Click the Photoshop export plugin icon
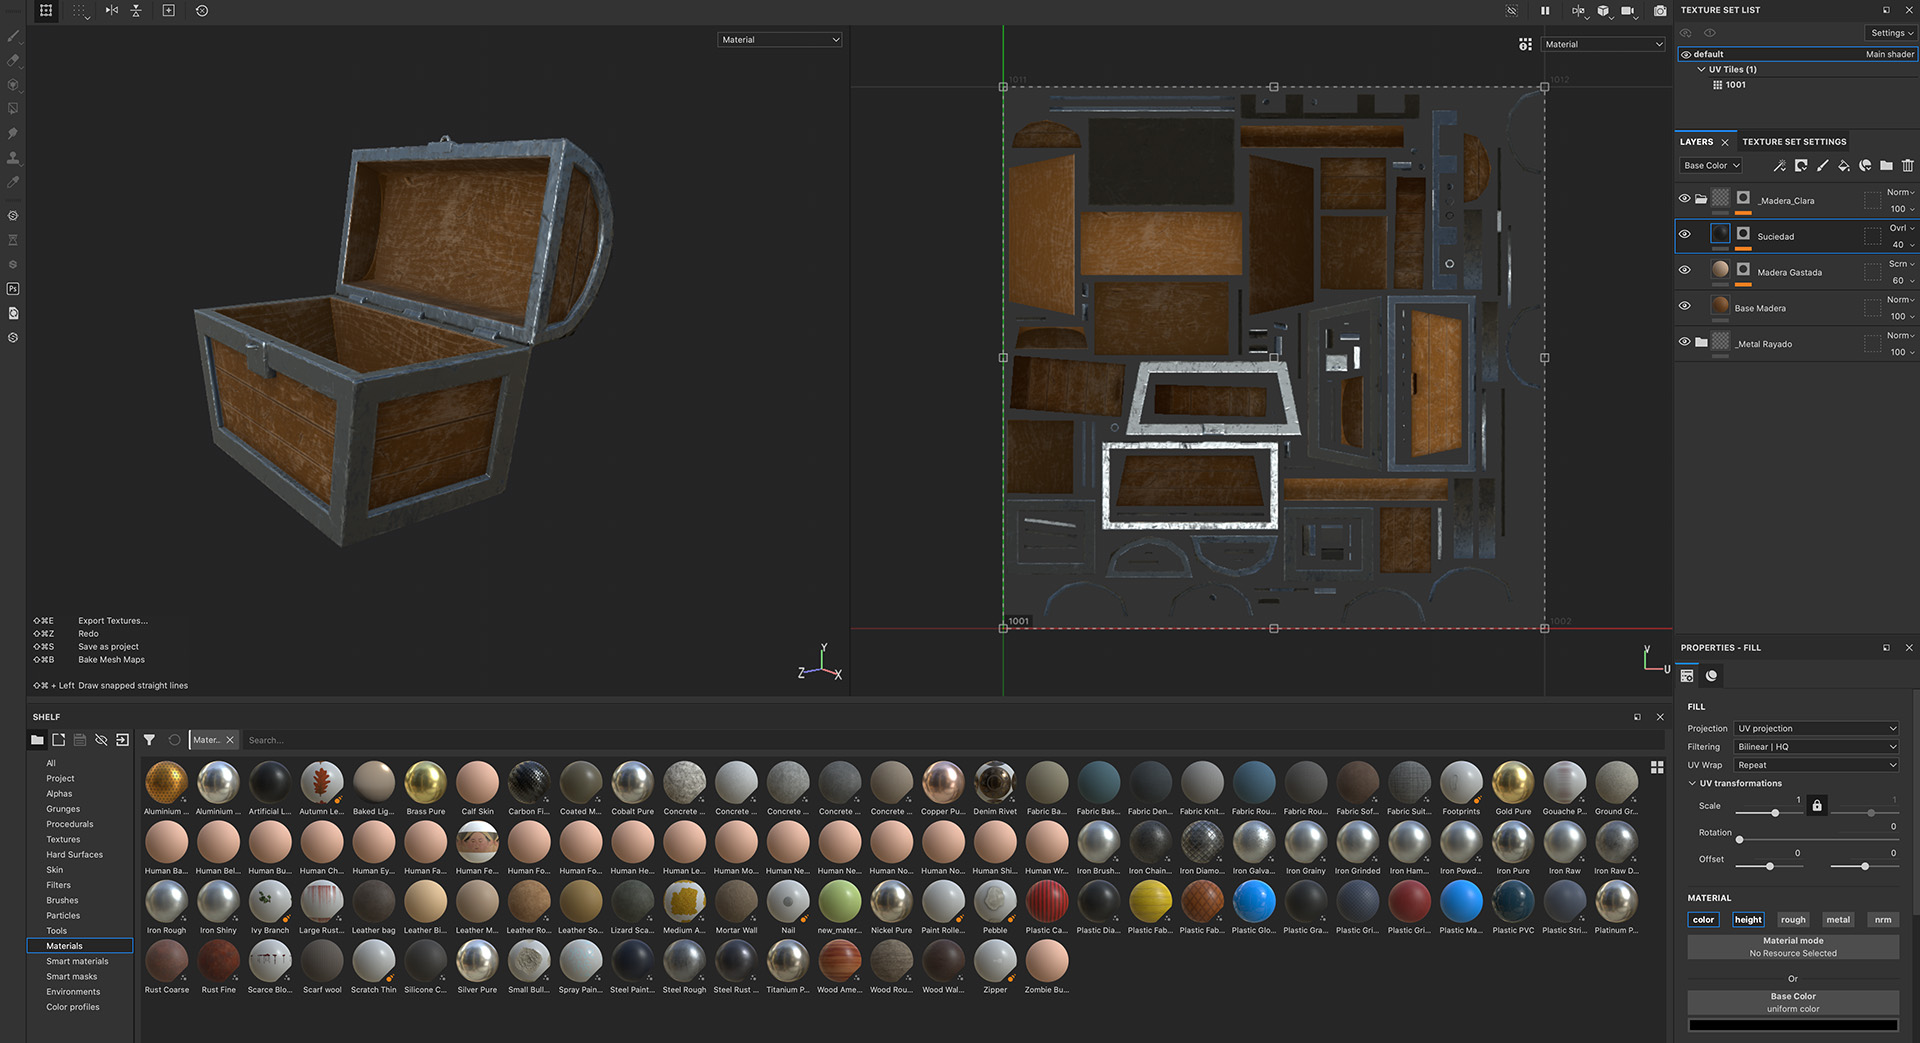 click(x=13, y=289)
